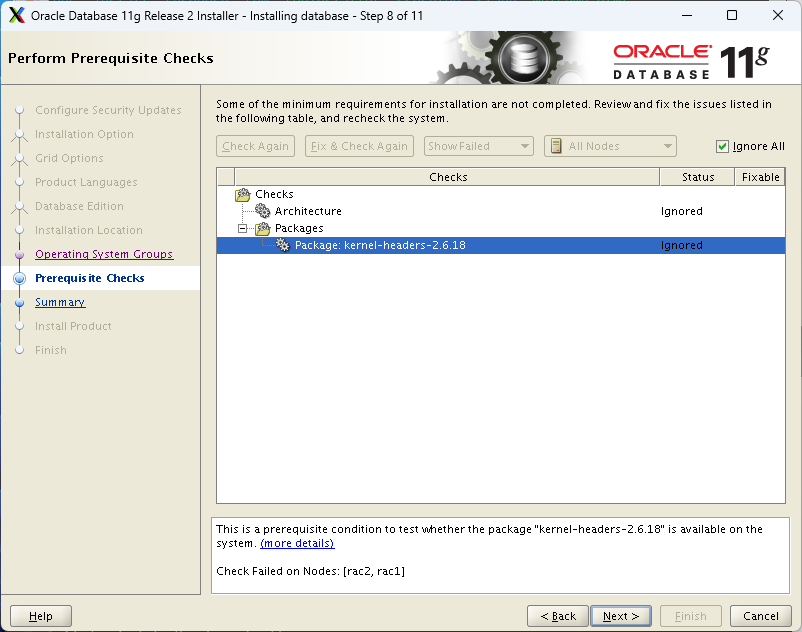802x632 pixels.
Task: Click the Product Languages step
Action: [x=86, y=182]
